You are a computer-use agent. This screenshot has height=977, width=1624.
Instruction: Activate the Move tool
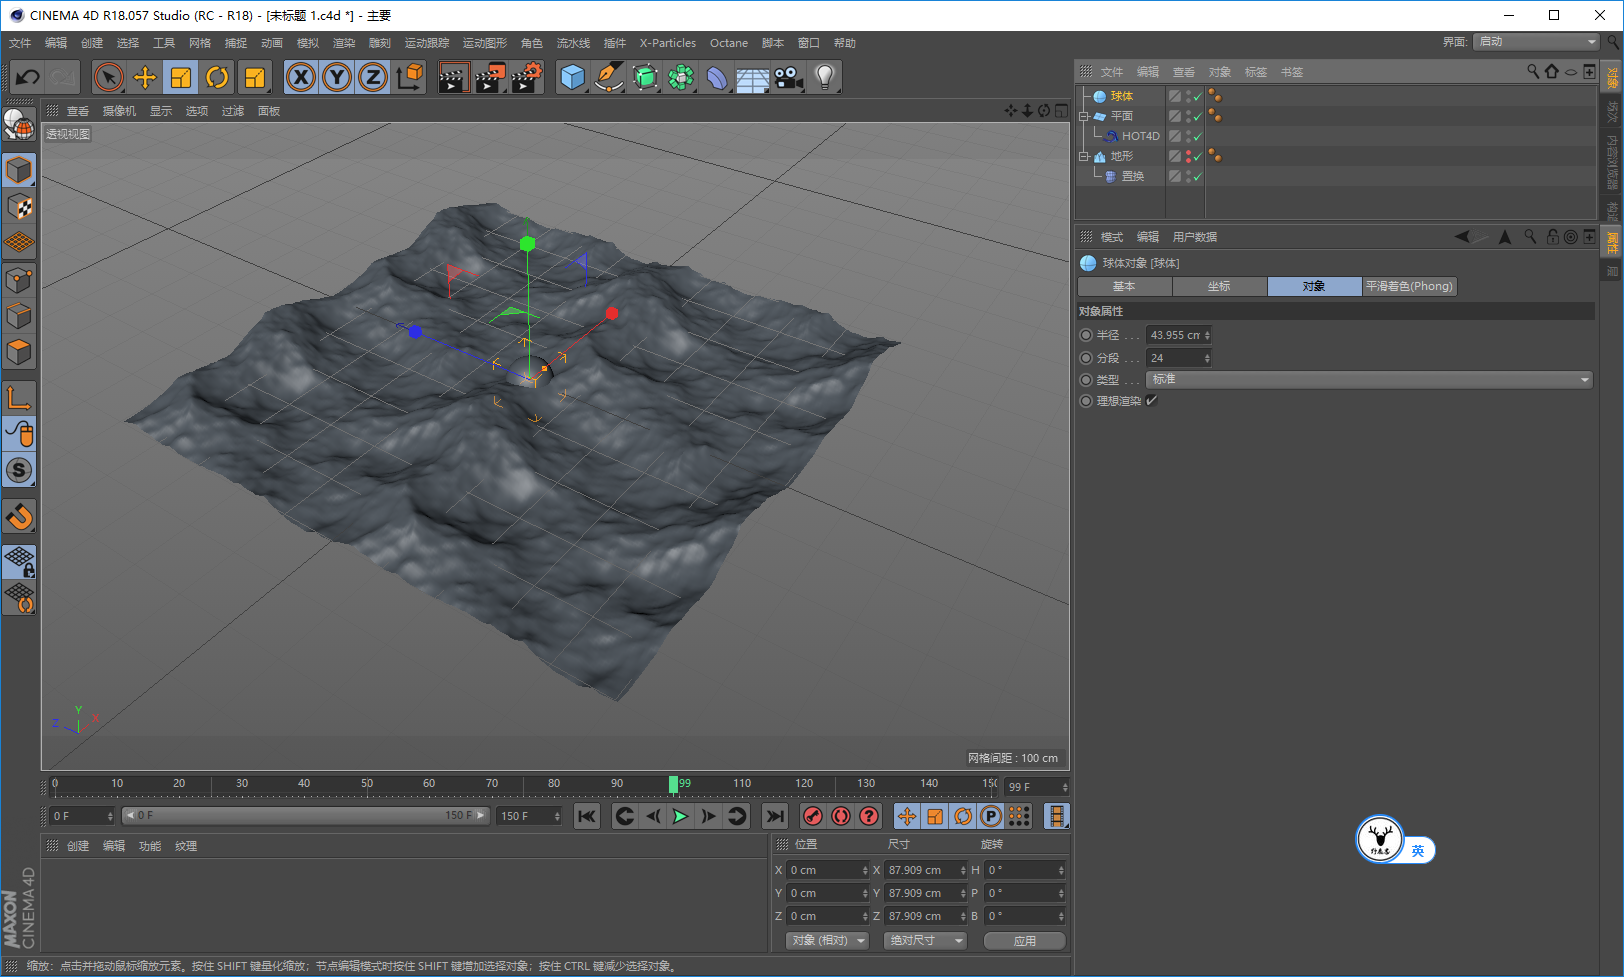(145, 77)
